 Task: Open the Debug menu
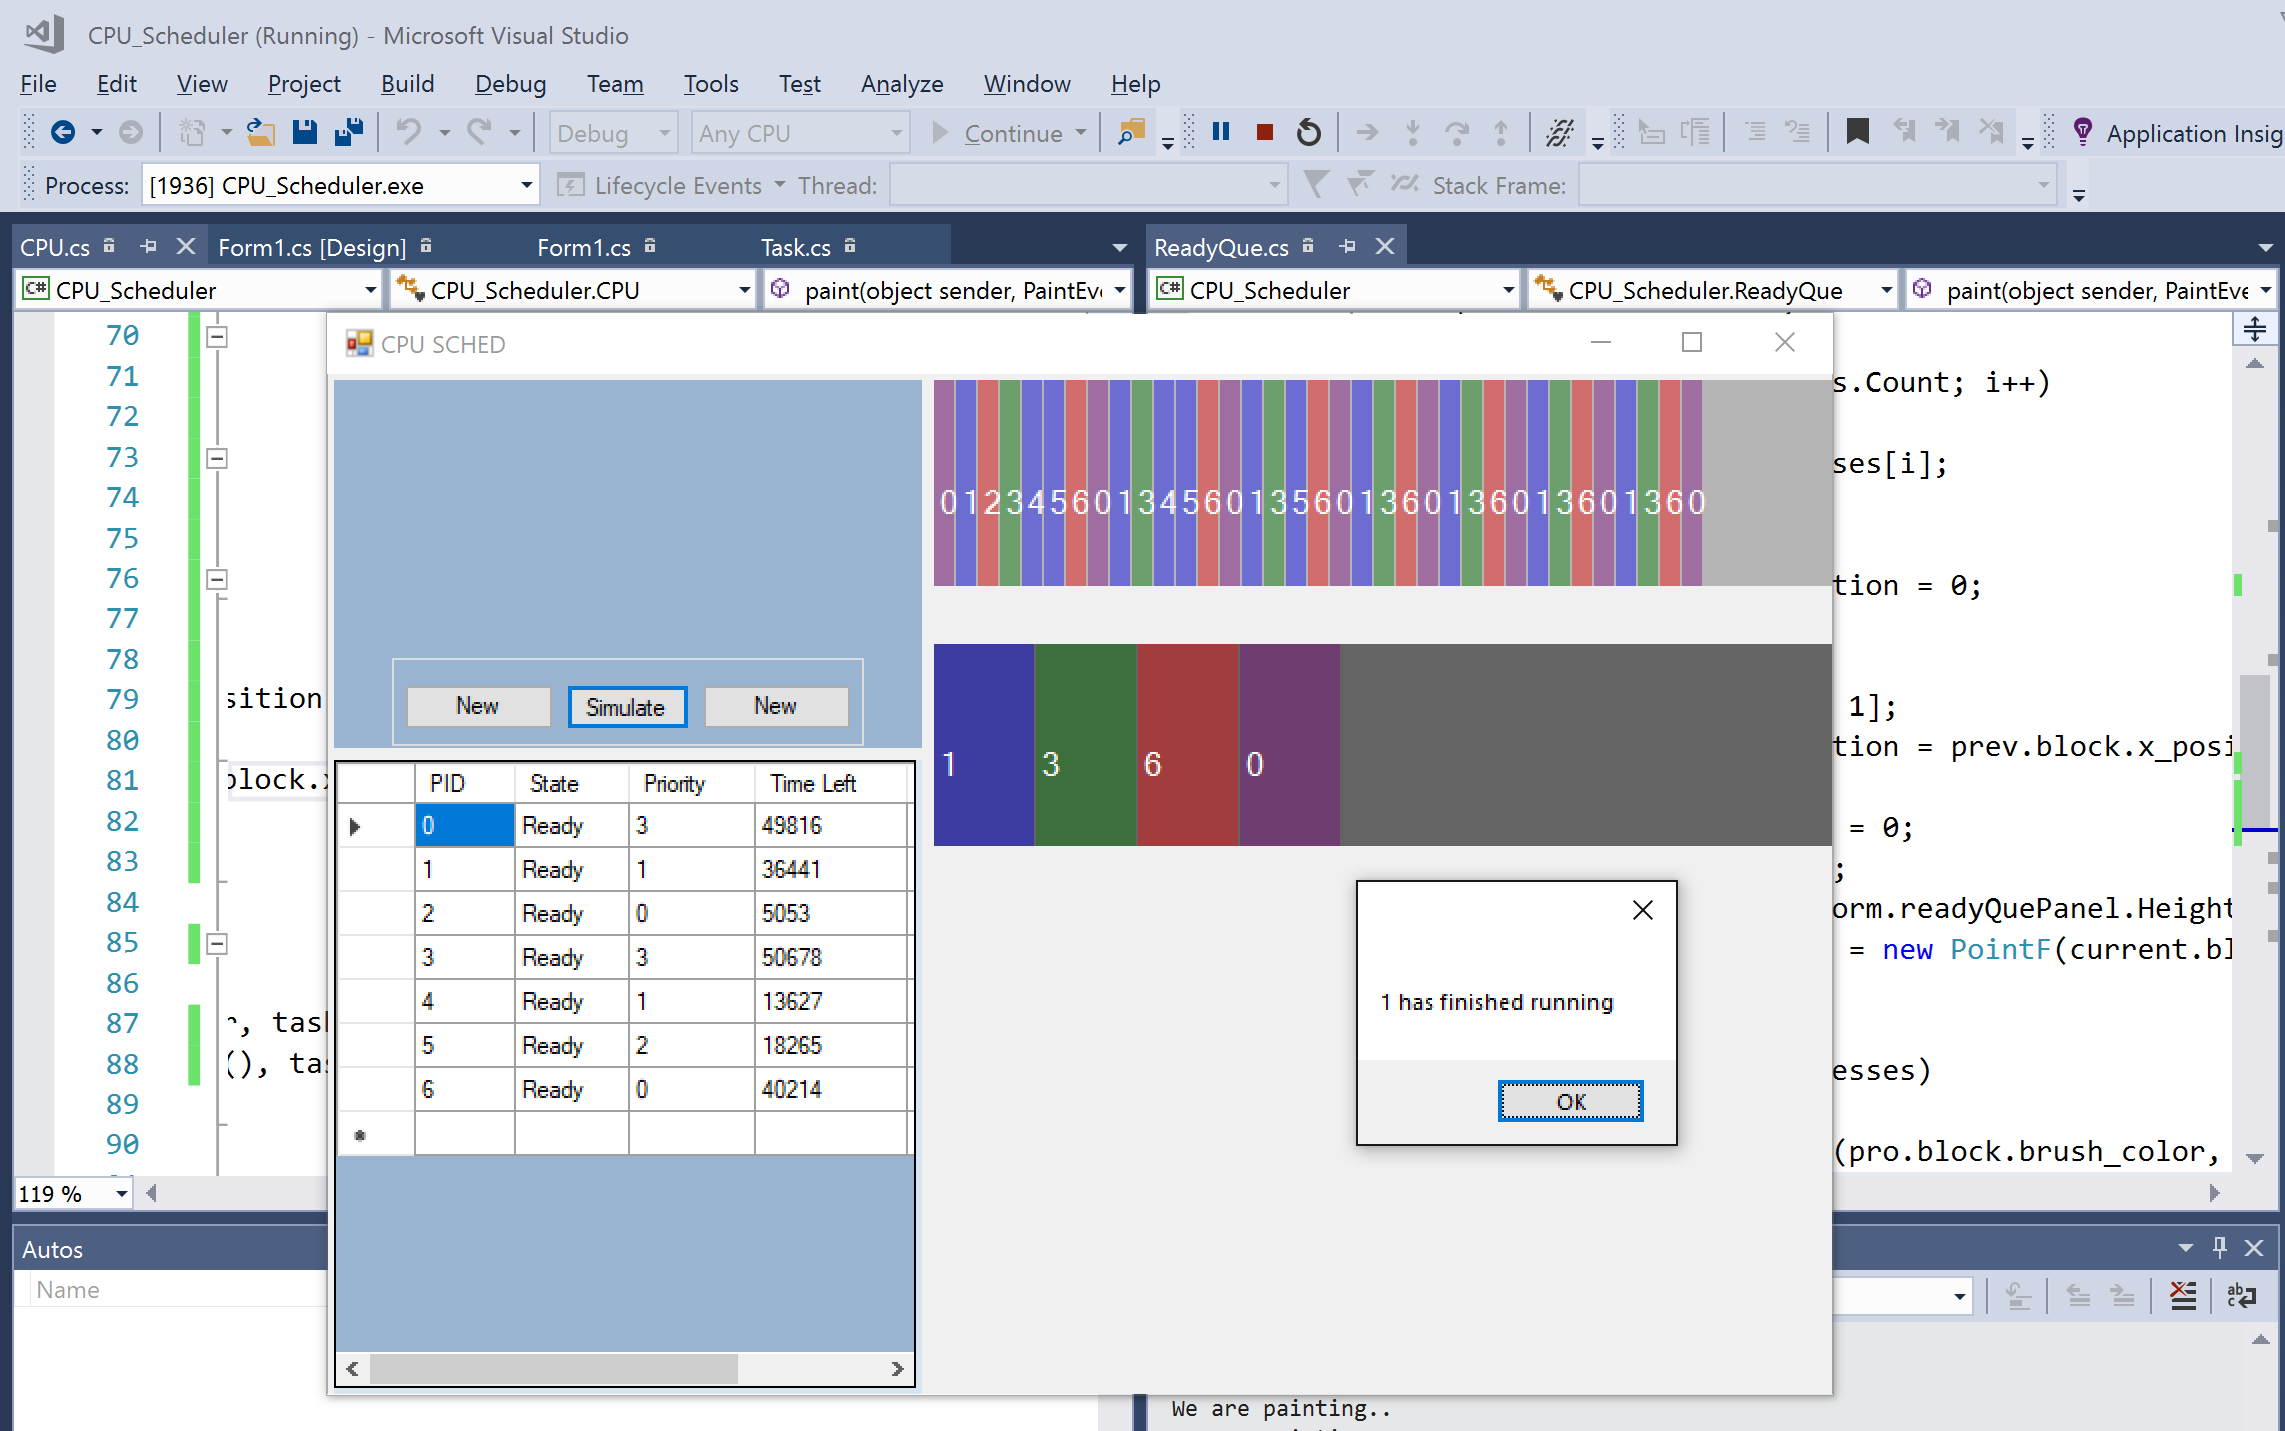[510, 83]
